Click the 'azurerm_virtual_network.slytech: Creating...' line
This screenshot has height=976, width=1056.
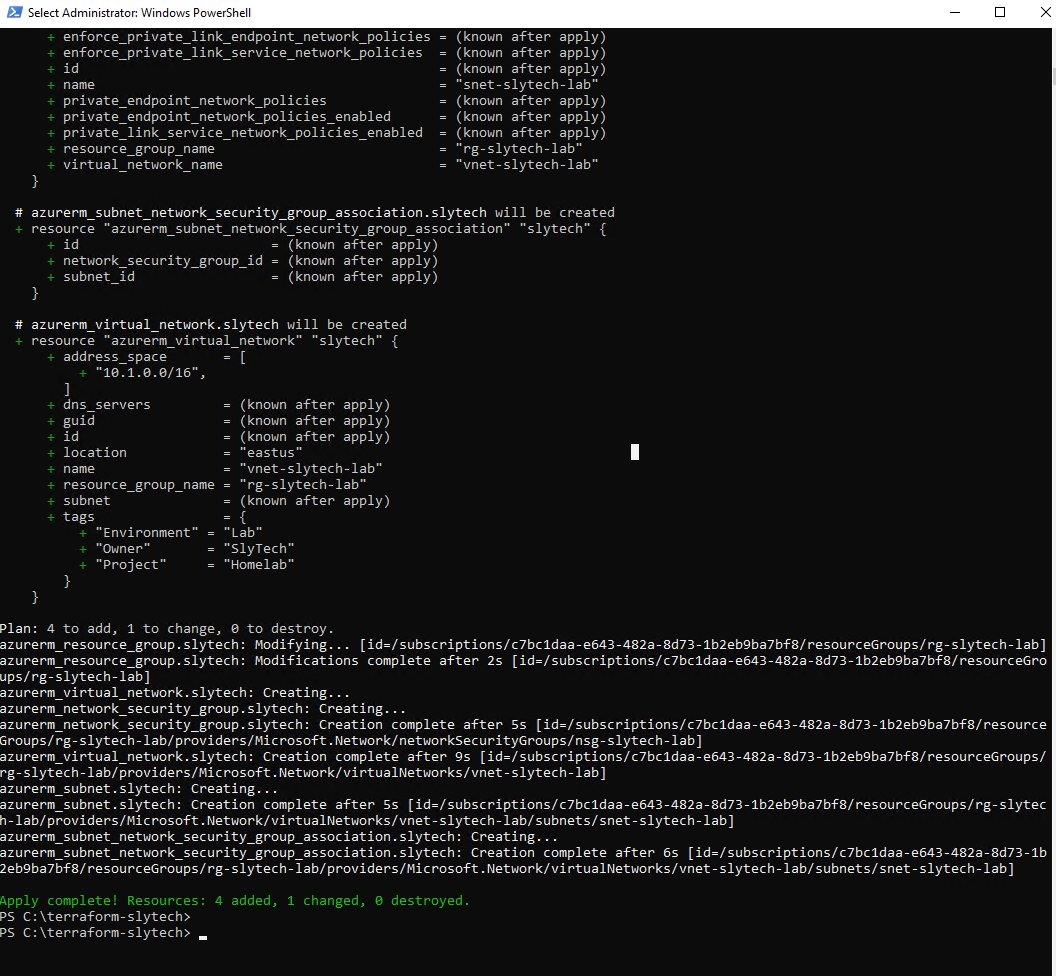(x=175, y=692)
